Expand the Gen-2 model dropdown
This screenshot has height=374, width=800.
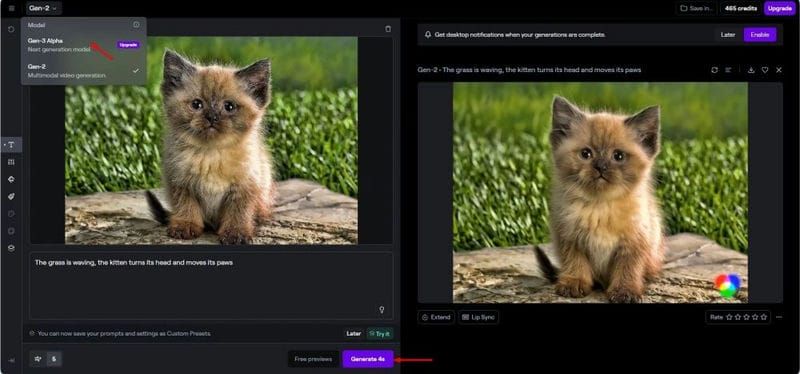44,8
